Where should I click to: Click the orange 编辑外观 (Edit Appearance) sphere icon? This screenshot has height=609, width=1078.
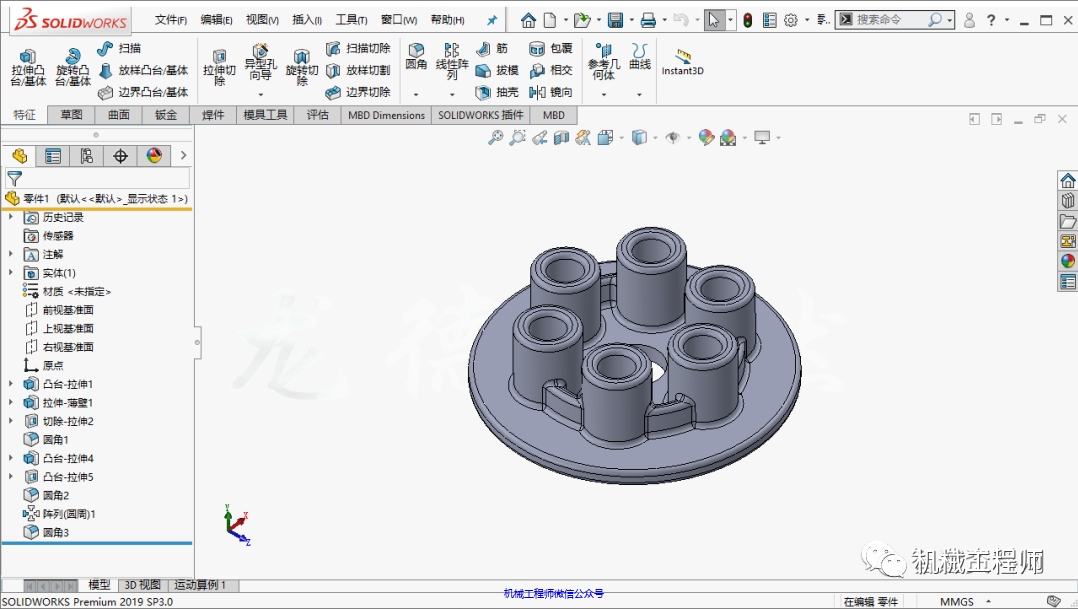pyautogui.click(x=704, y=138)
